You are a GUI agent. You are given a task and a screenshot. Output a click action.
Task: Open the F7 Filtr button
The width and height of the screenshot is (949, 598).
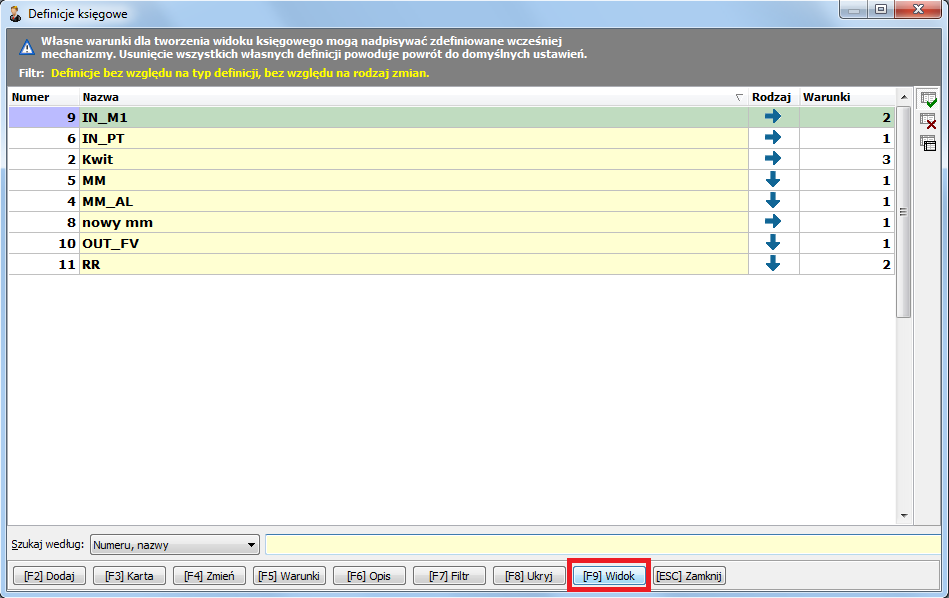[x=449, y=576]
